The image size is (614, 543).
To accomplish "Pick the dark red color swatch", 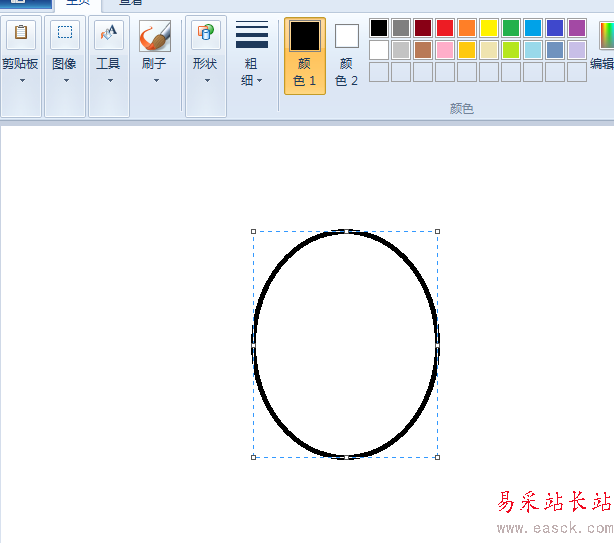I will [423, 28].
